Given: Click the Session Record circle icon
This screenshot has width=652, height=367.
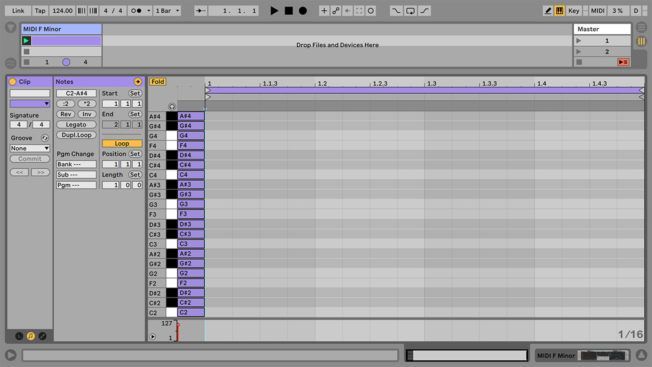Looking at the screenshot, I should [370, 11].
